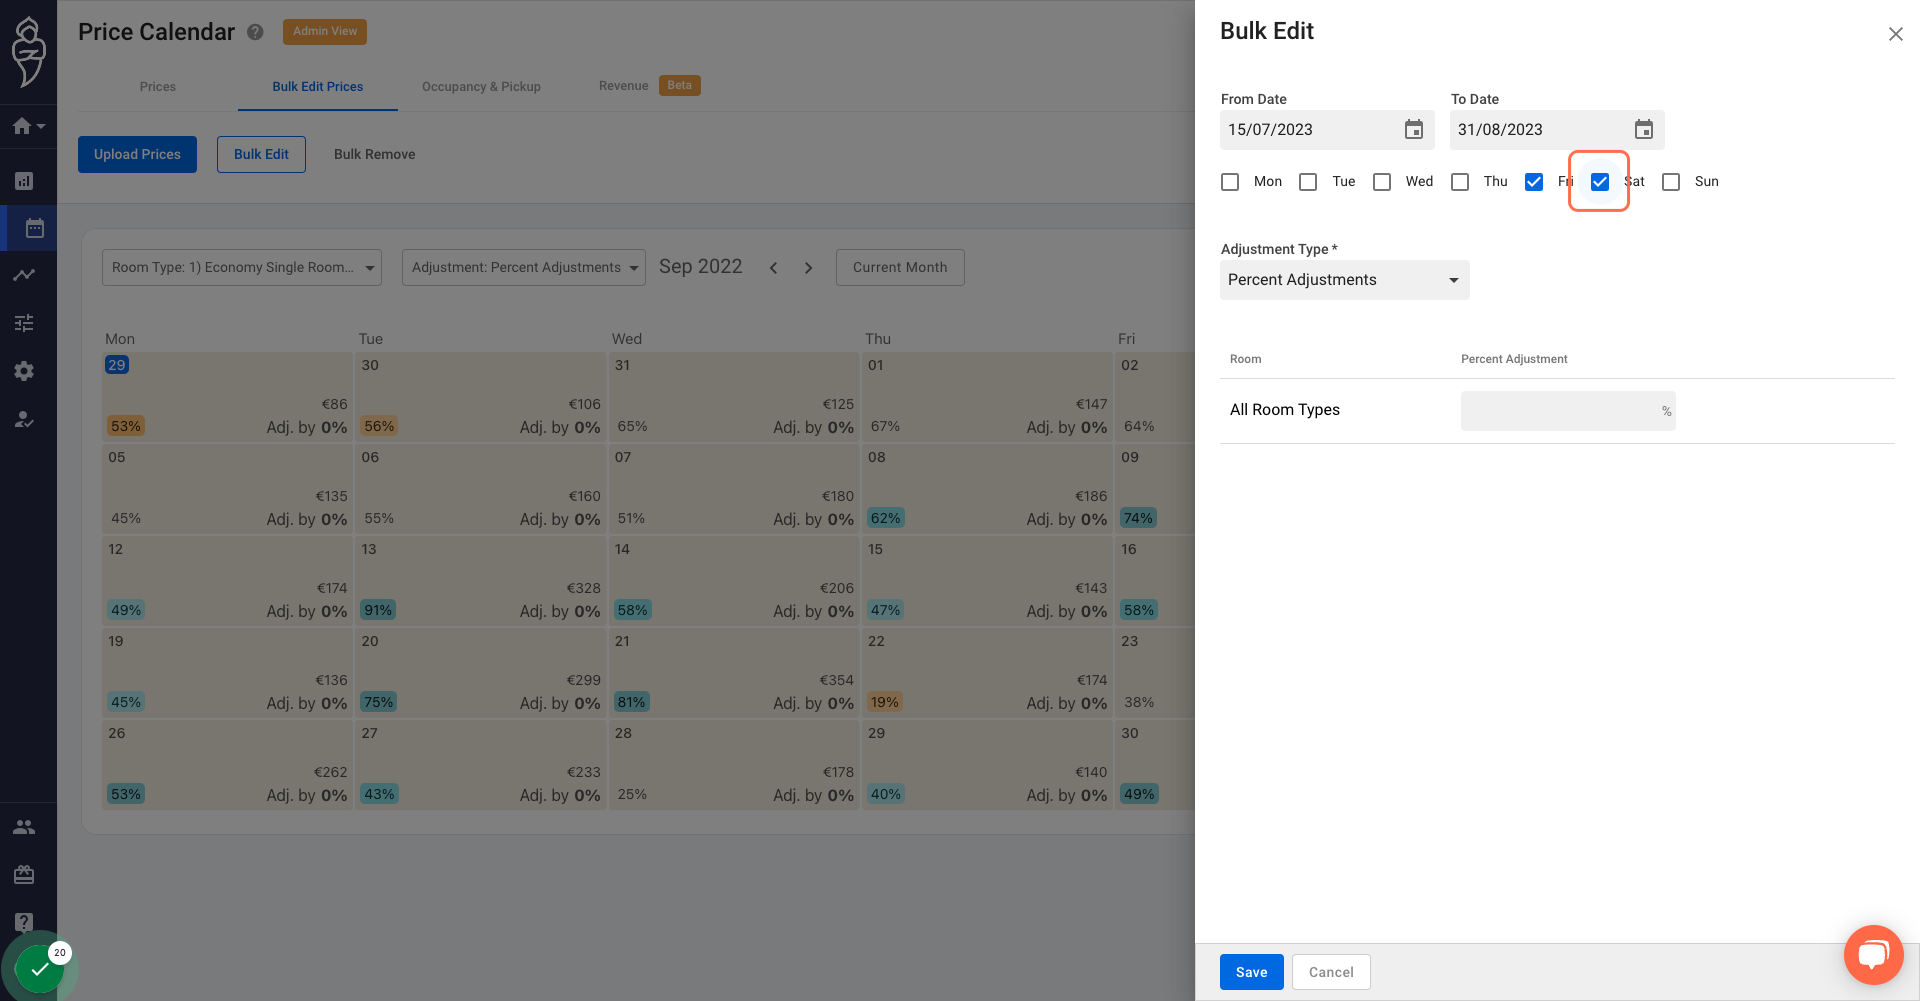Open the To Date calendar picker
This screenshot has height=1001, width=1920.
pyautogui.click(x=1643, y=130)
